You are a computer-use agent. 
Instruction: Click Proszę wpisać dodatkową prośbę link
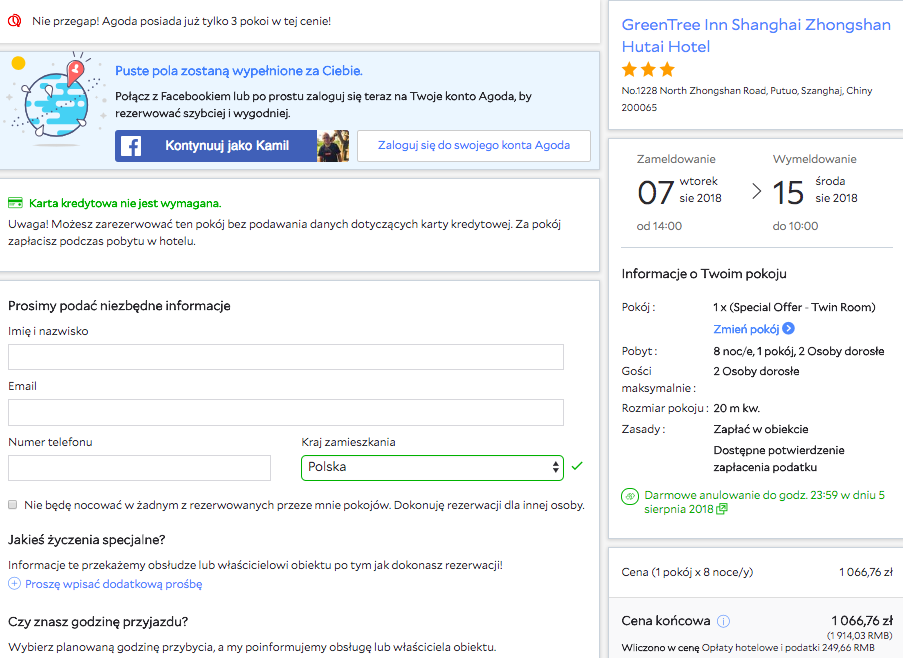(x=113, y=584)
